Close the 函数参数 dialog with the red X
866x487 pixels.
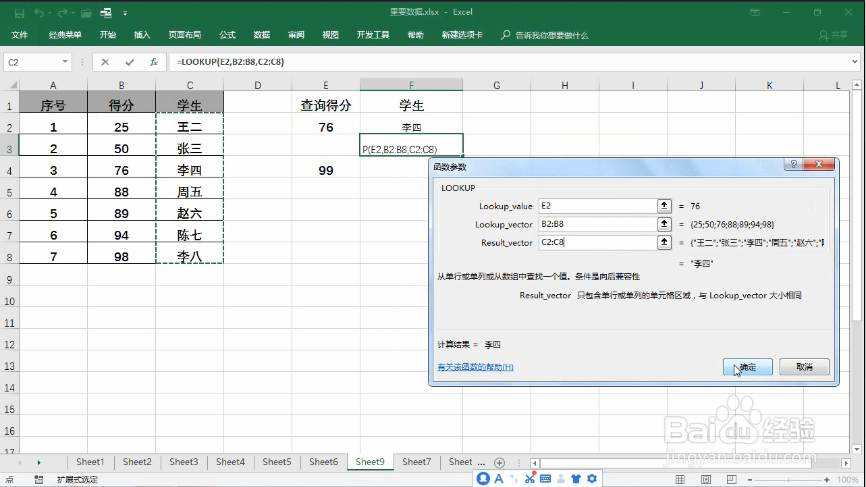click(819, 164)
